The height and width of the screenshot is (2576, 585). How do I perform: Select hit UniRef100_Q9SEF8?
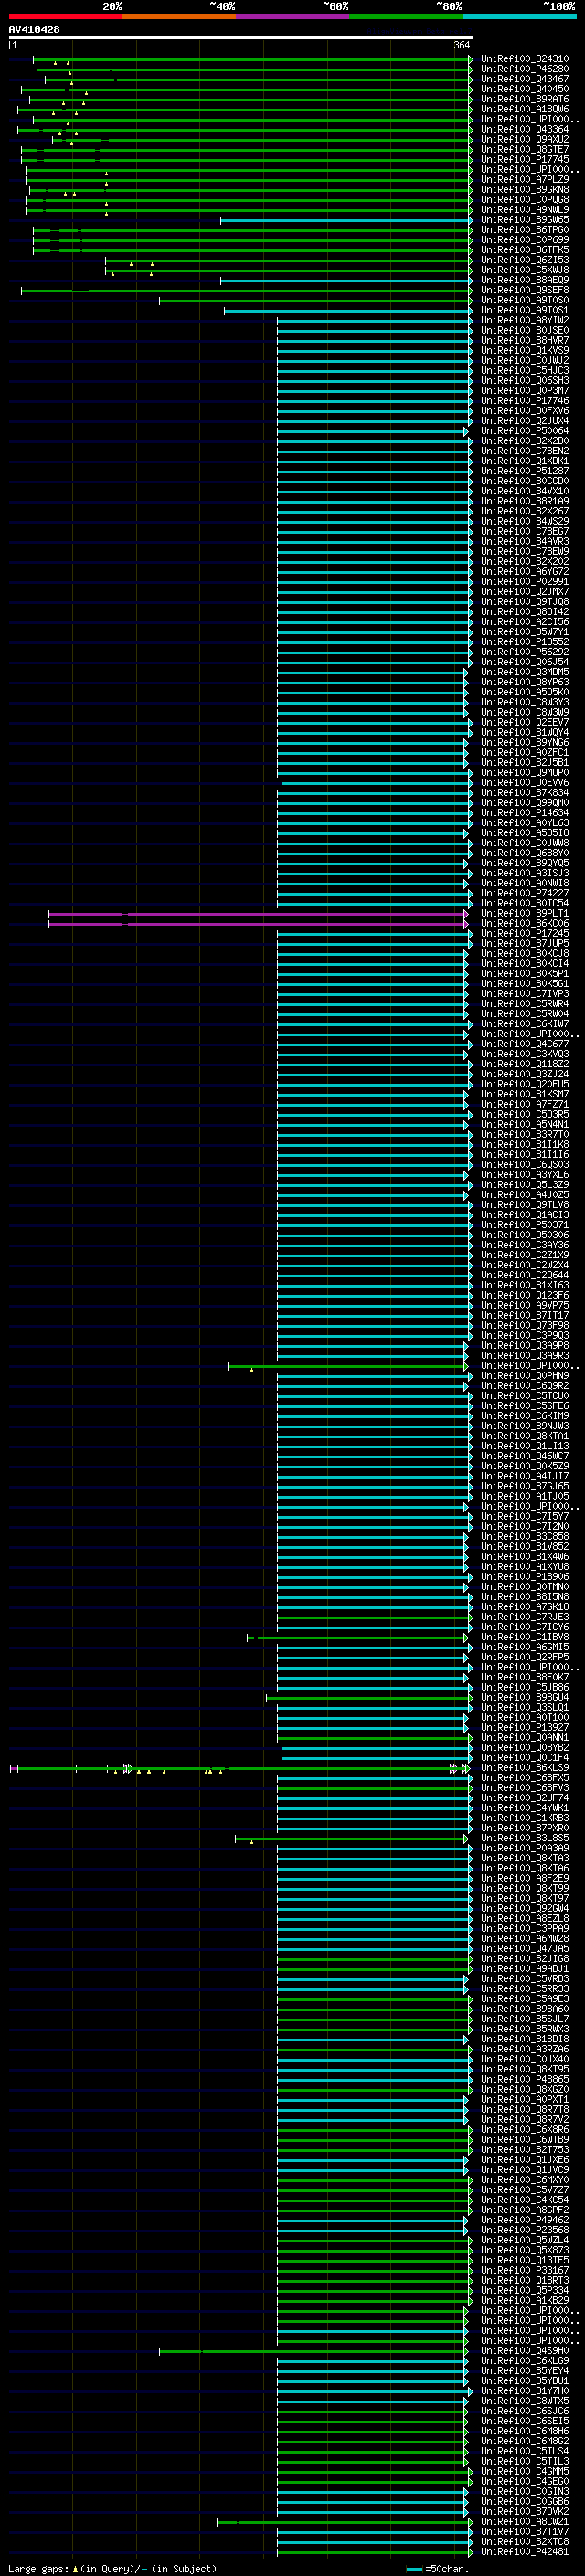(525, 290)
